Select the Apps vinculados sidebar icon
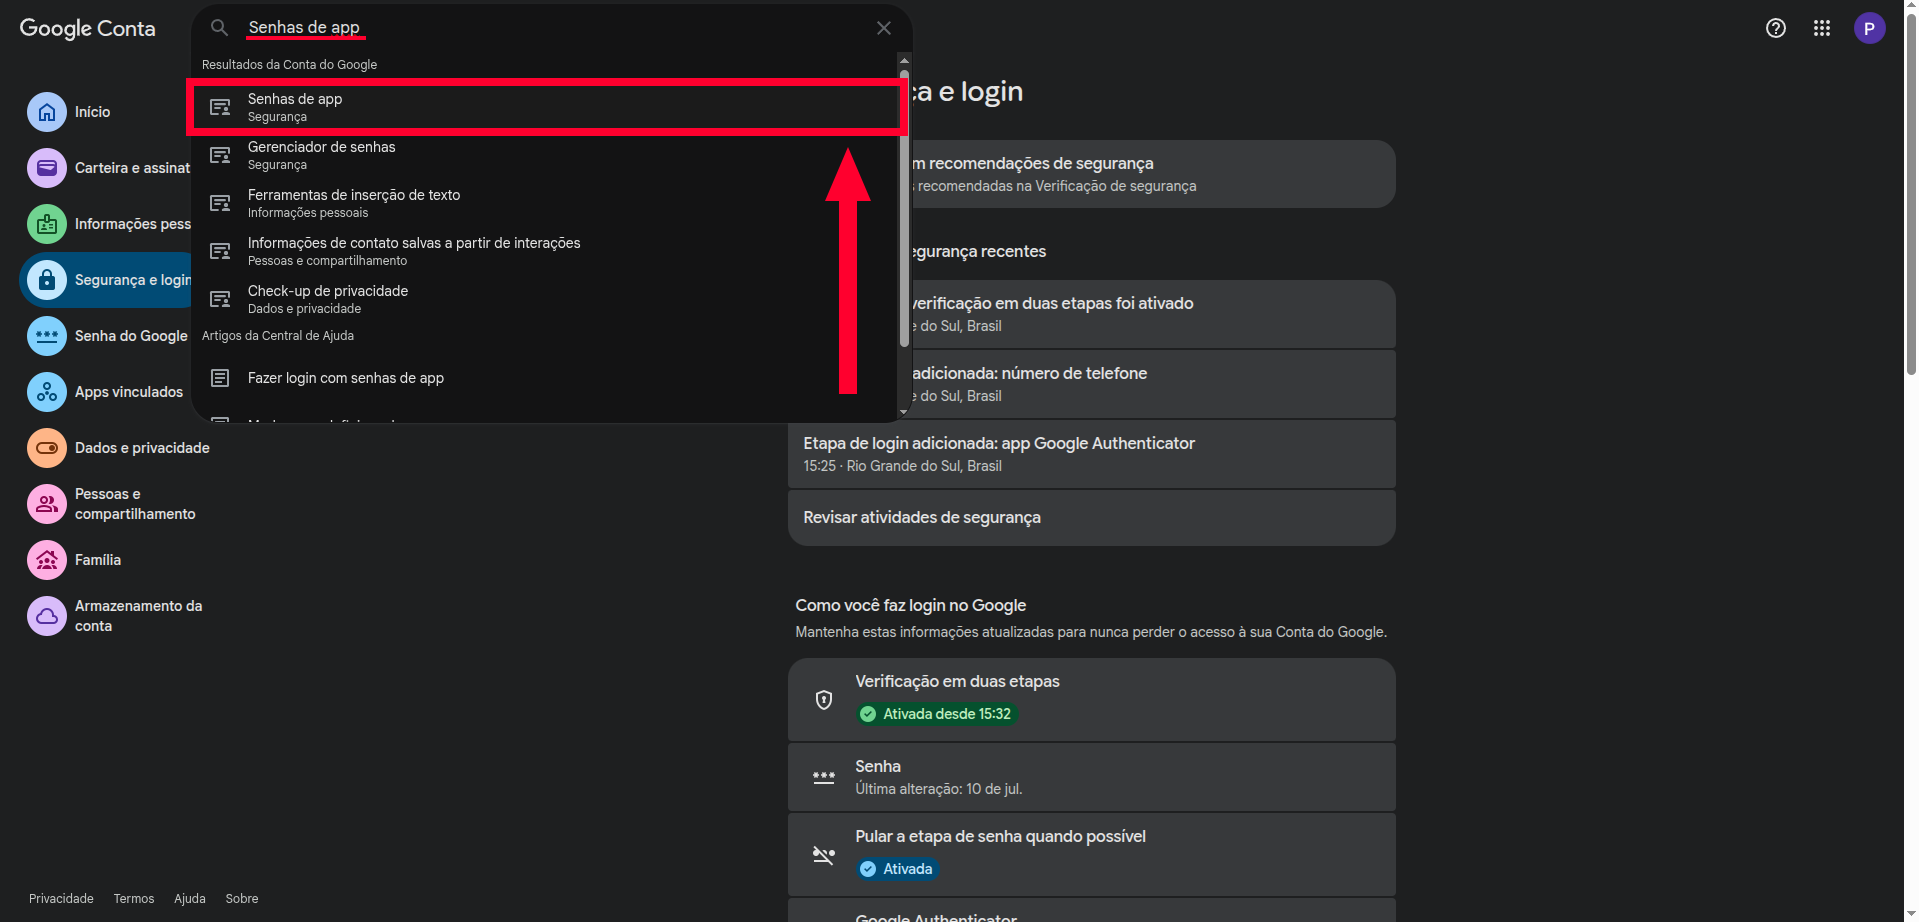This screenshot has height=922, width=1919. (47, 392)
